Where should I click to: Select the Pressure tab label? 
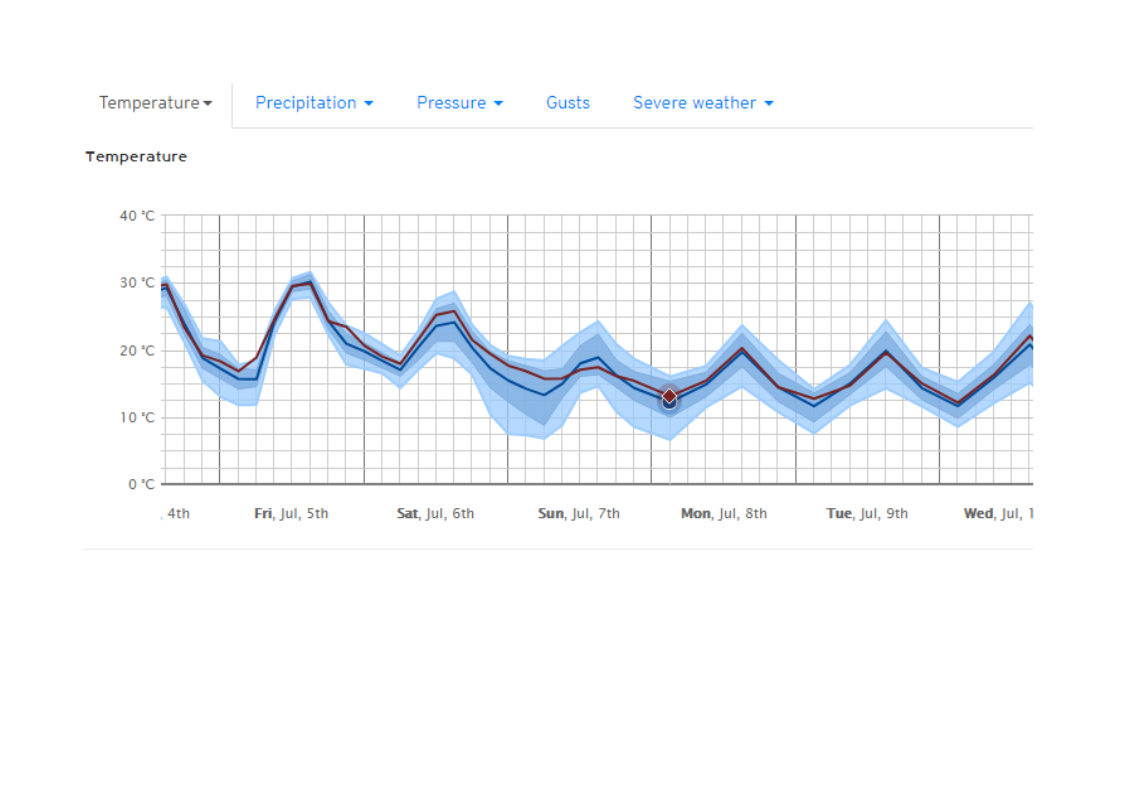tap(451, 103)
